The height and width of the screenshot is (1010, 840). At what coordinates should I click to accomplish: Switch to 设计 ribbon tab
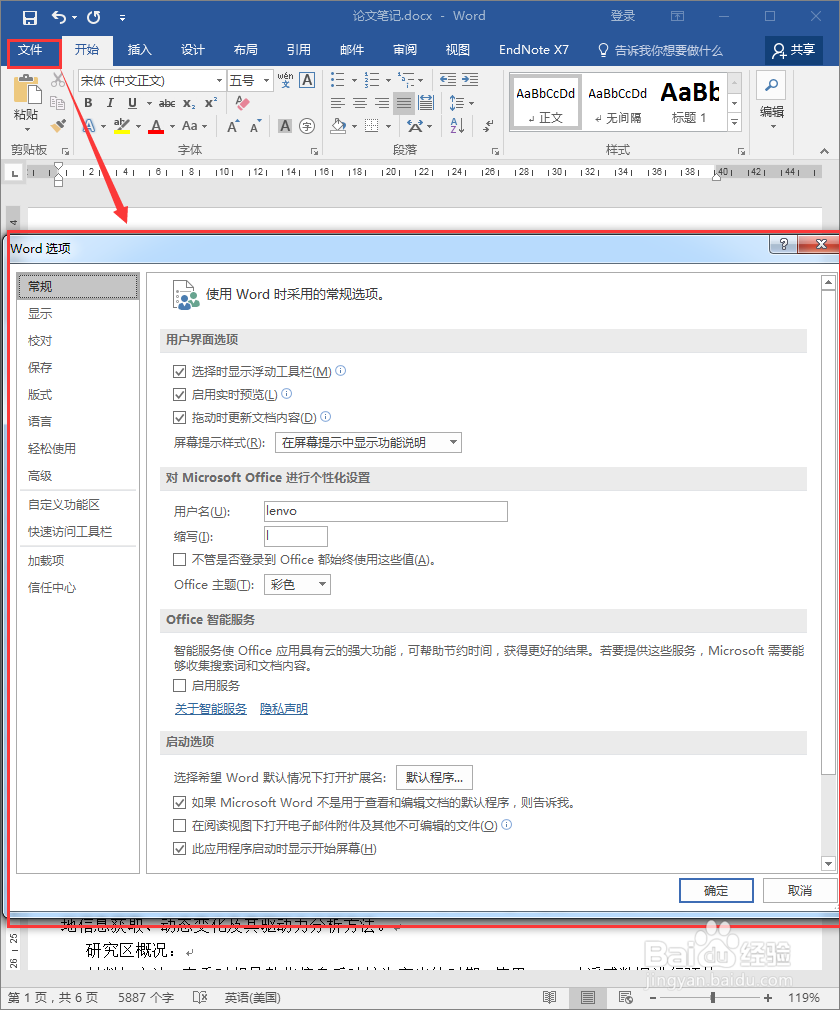pyautogui.click(x=192, y=50)
